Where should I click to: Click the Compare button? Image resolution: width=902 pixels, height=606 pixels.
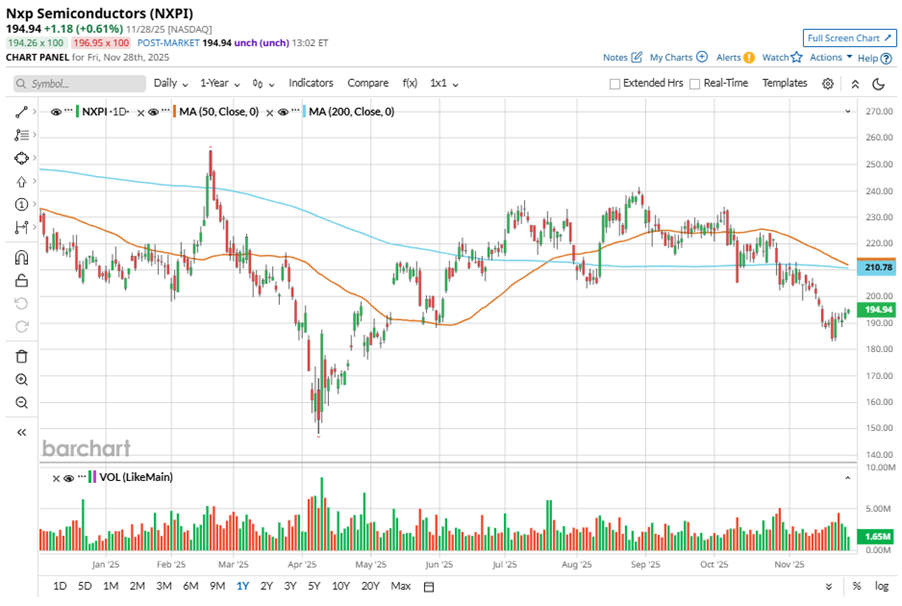[368, 83]
